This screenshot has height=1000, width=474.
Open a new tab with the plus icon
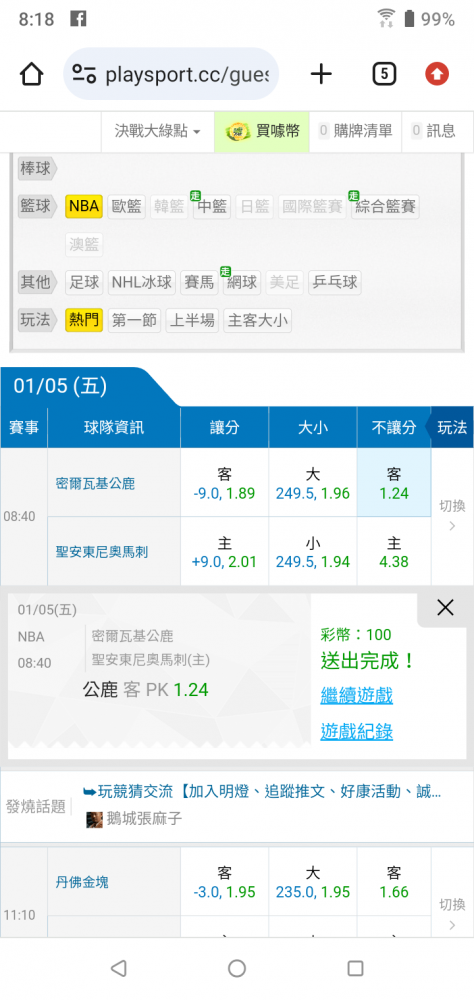click(321, 75)
